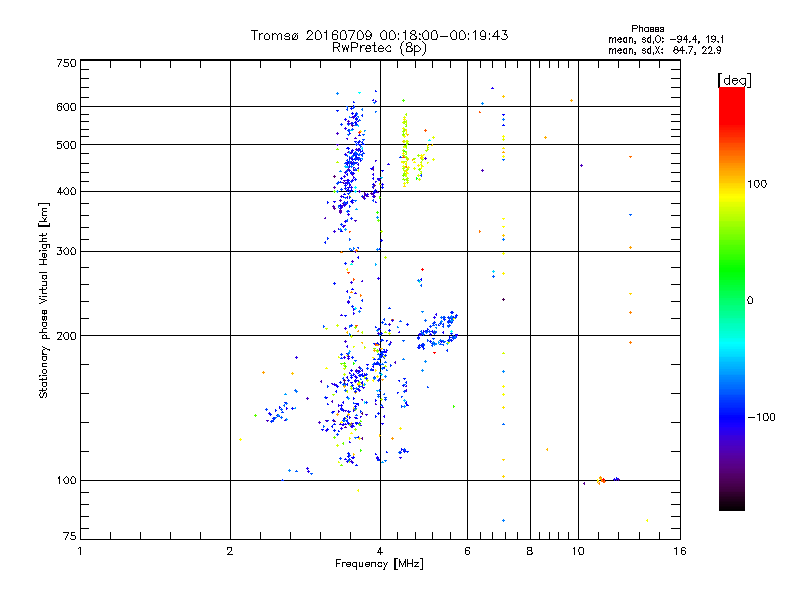Click x-axis tick label '4'
The image size is (800, 600).
coord(380,551)
